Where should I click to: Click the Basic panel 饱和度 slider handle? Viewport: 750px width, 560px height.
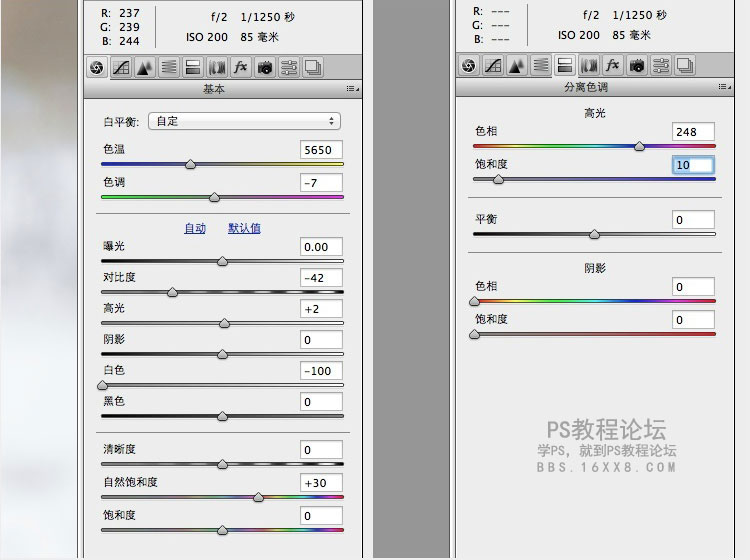tap(222, 530)
